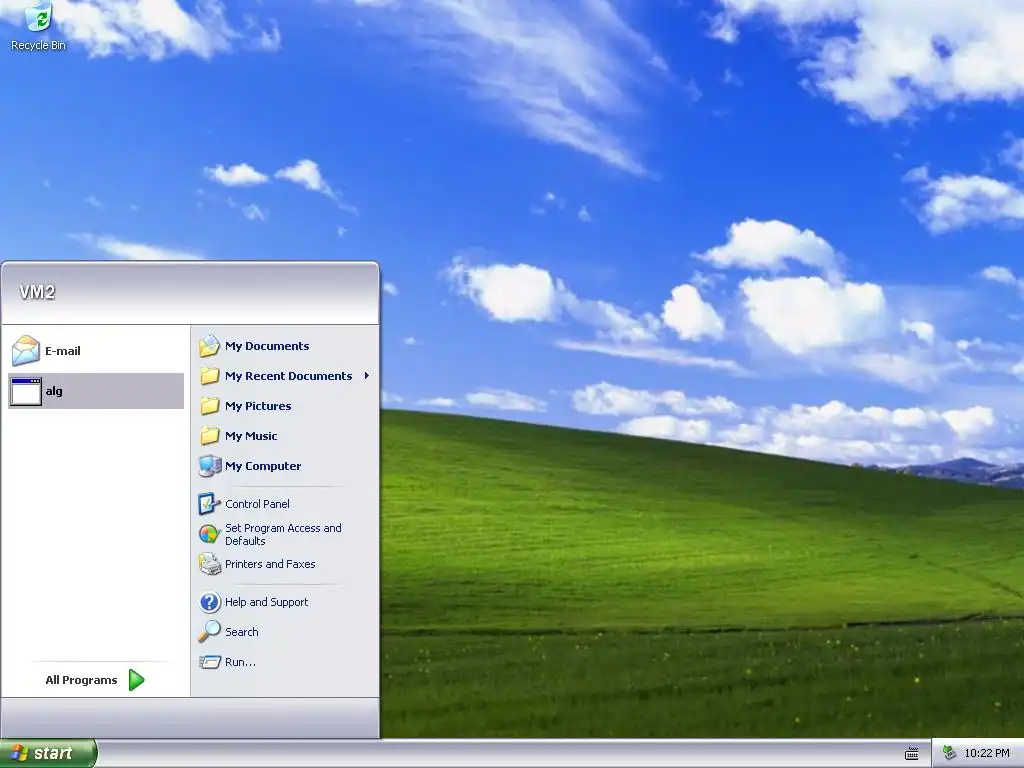Click the My Music folder icon
Viewport: 1024px width, 768px height.
point(209,436)
